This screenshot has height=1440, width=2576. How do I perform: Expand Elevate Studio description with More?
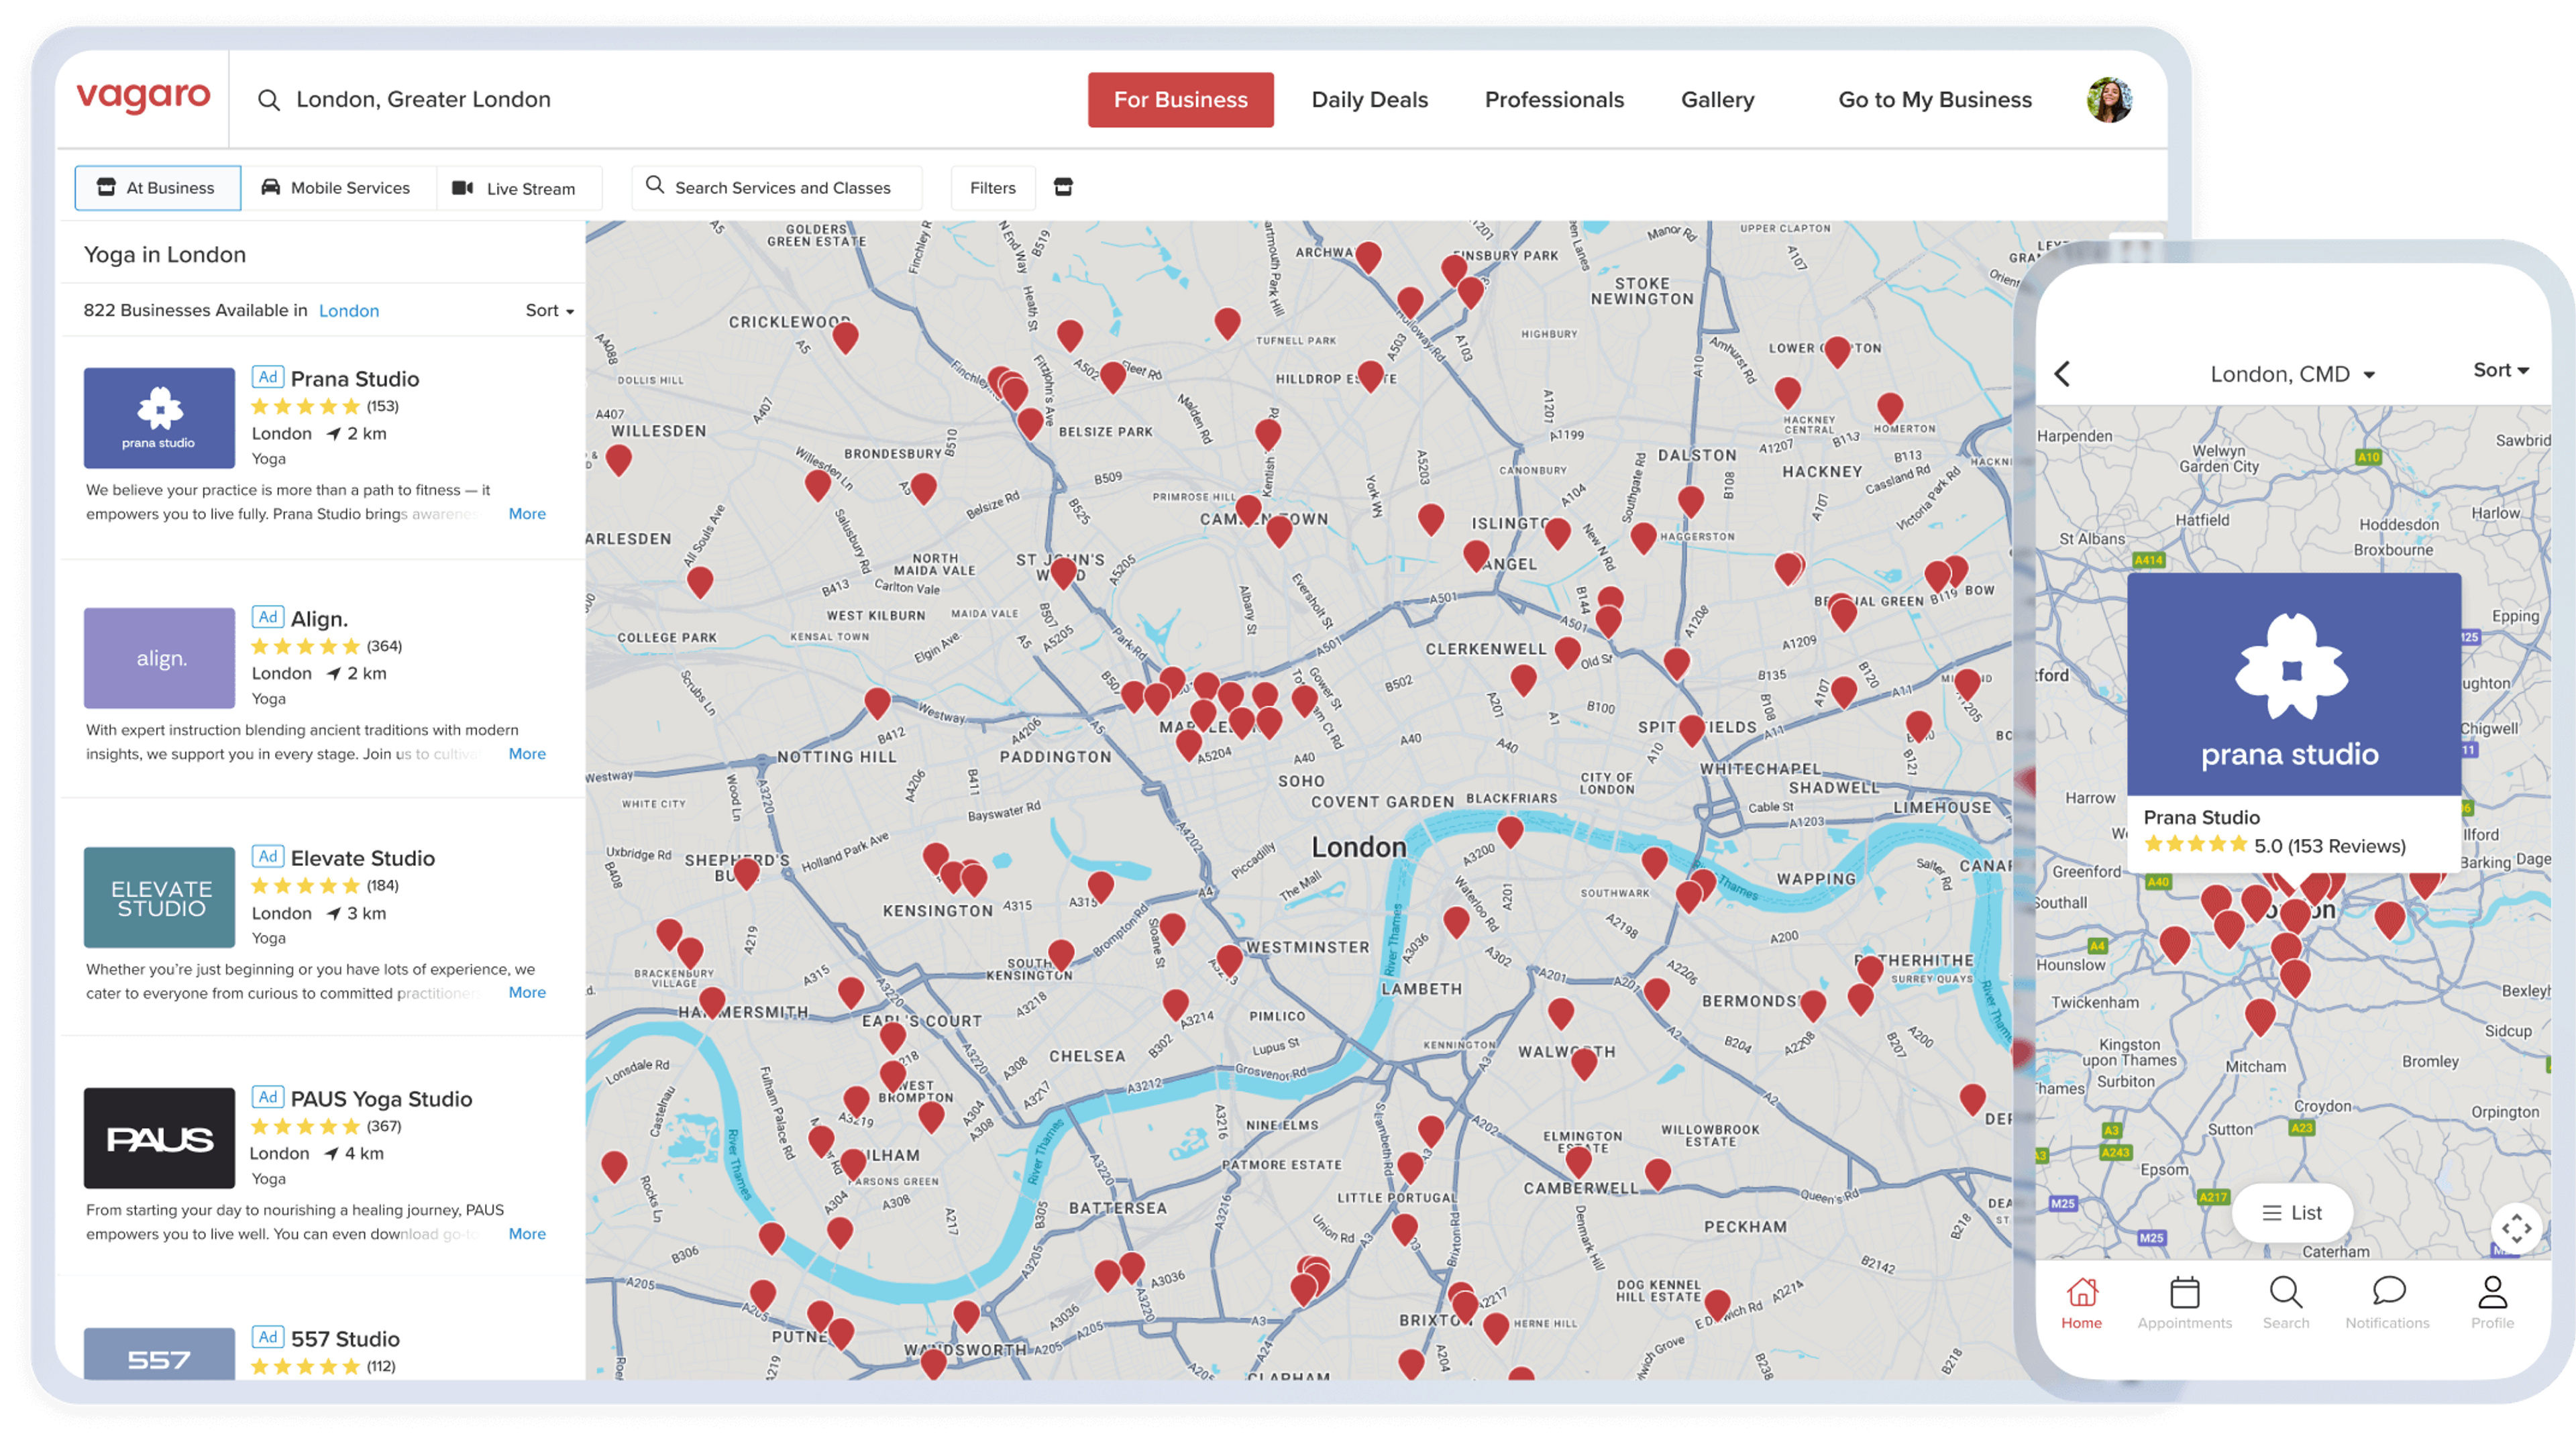click(x=527, y=992)
